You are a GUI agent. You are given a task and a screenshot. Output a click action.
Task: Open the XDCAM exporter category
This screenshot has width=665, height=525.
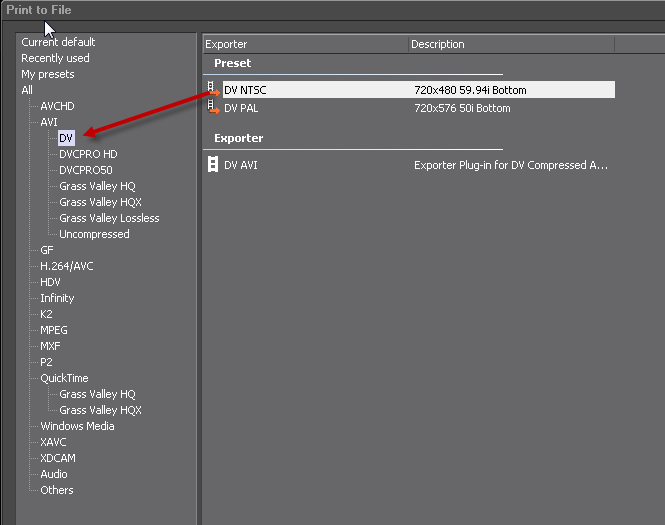click(x=57, y=458)
